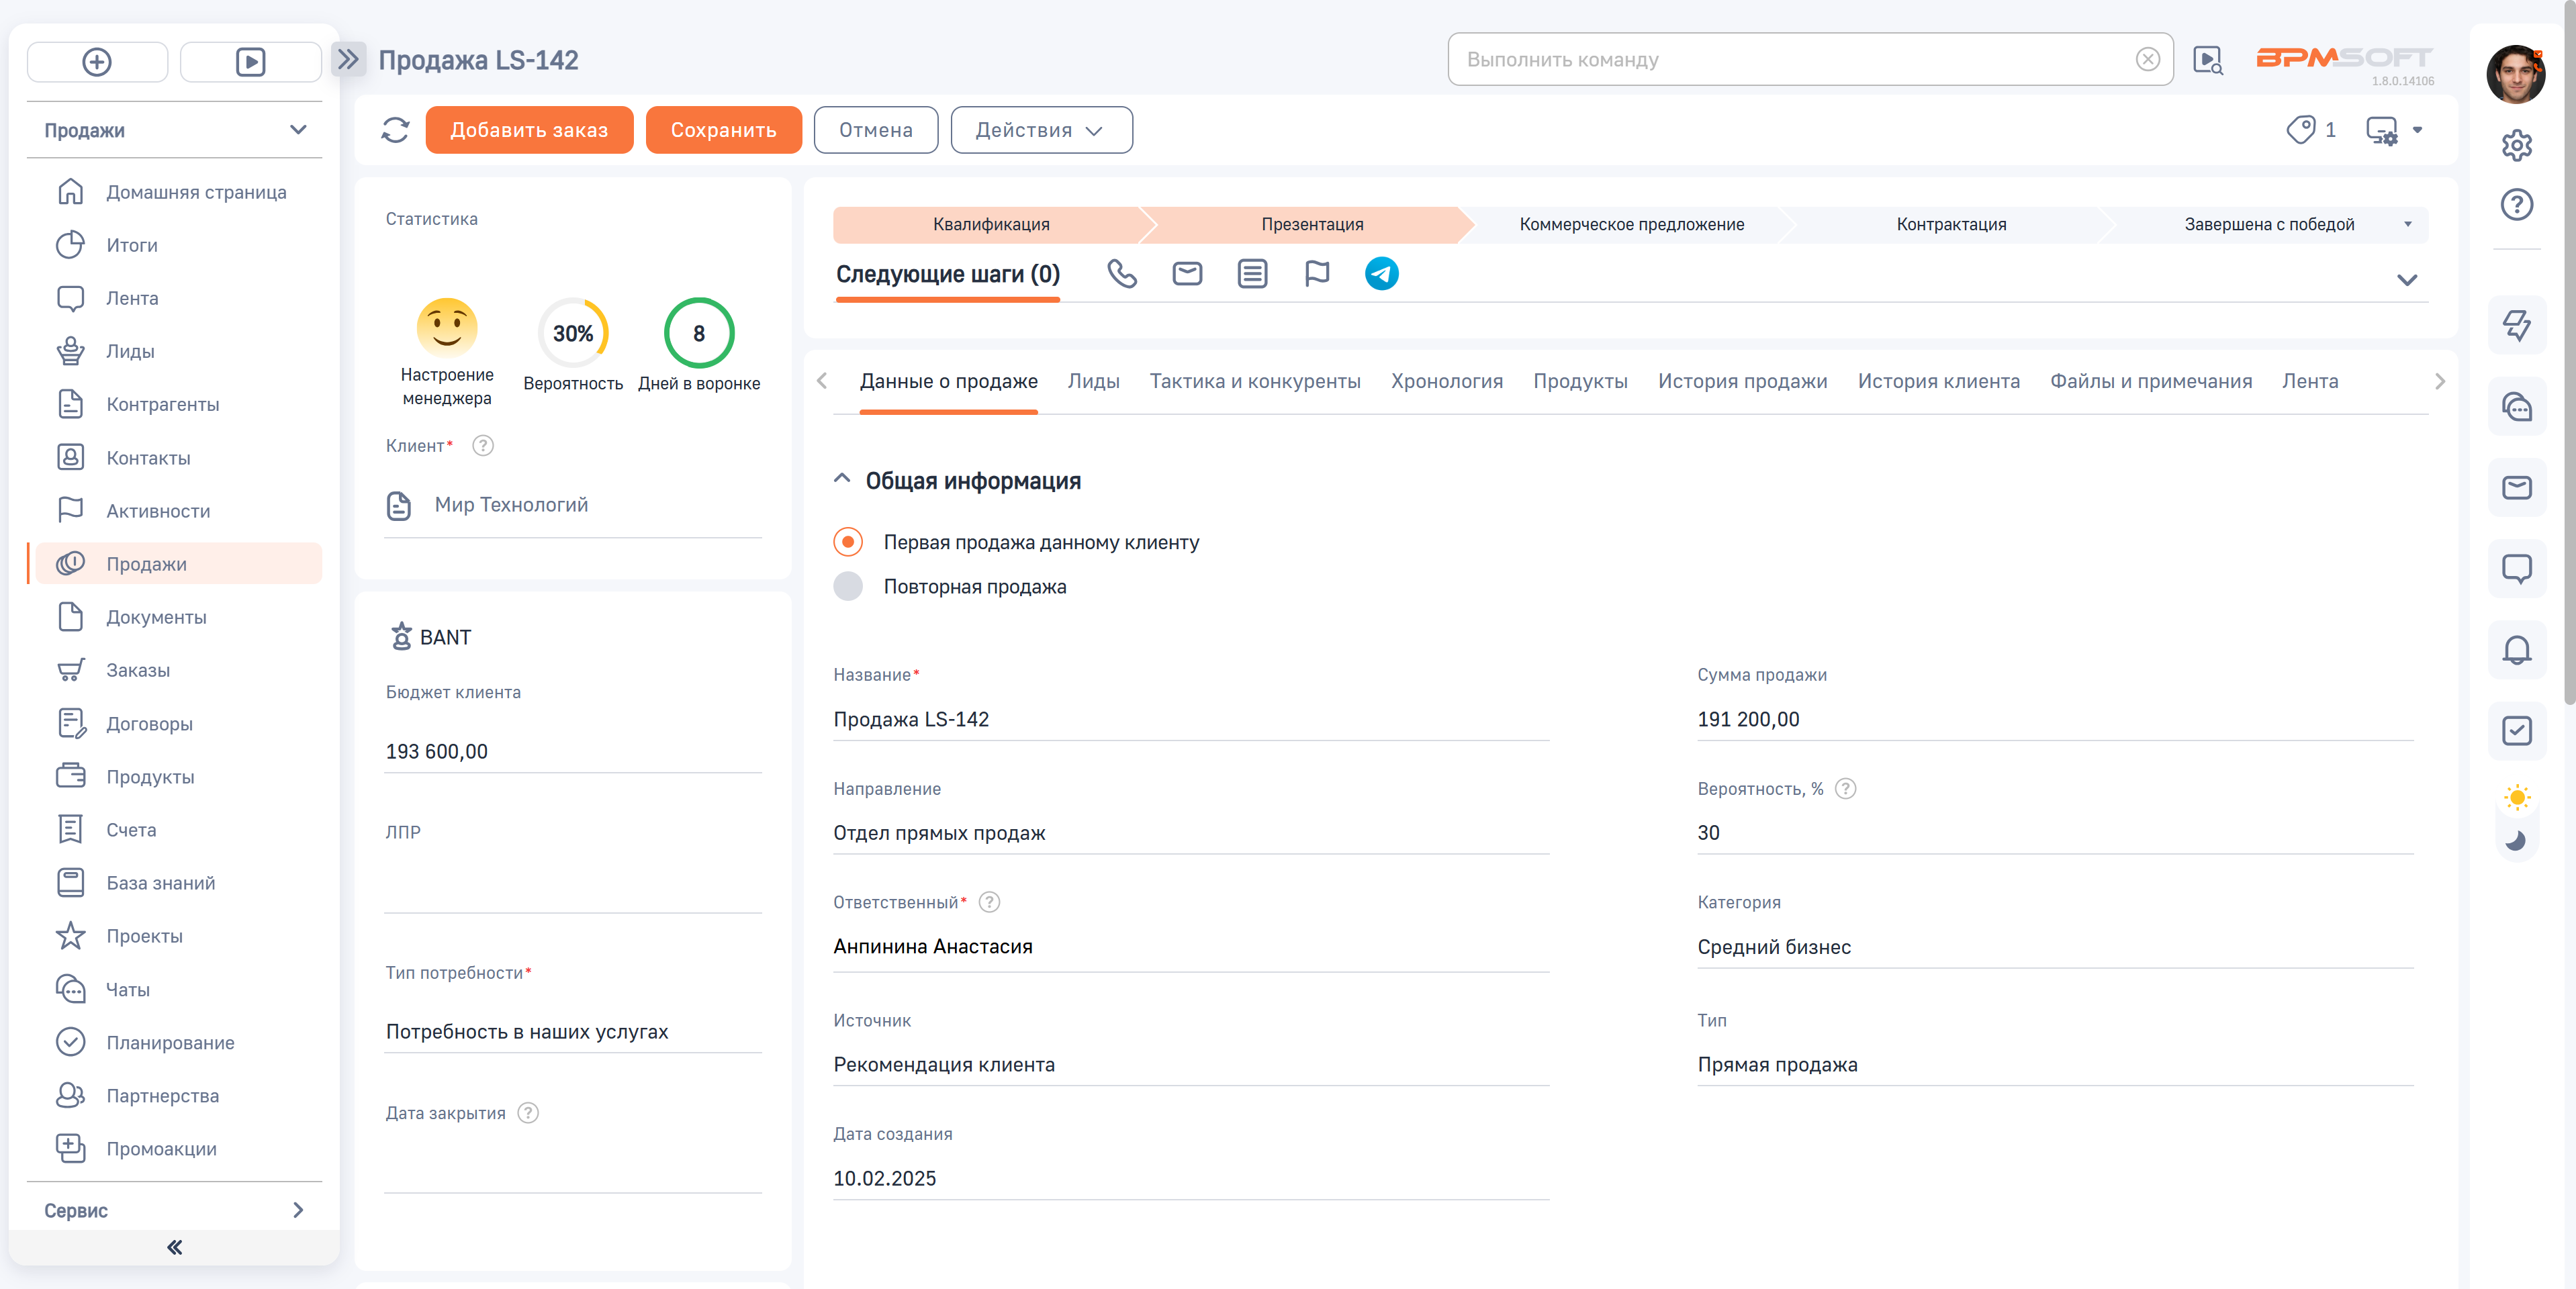
Task: Expand the Сервис section arrow
Action: [298, 1211]
